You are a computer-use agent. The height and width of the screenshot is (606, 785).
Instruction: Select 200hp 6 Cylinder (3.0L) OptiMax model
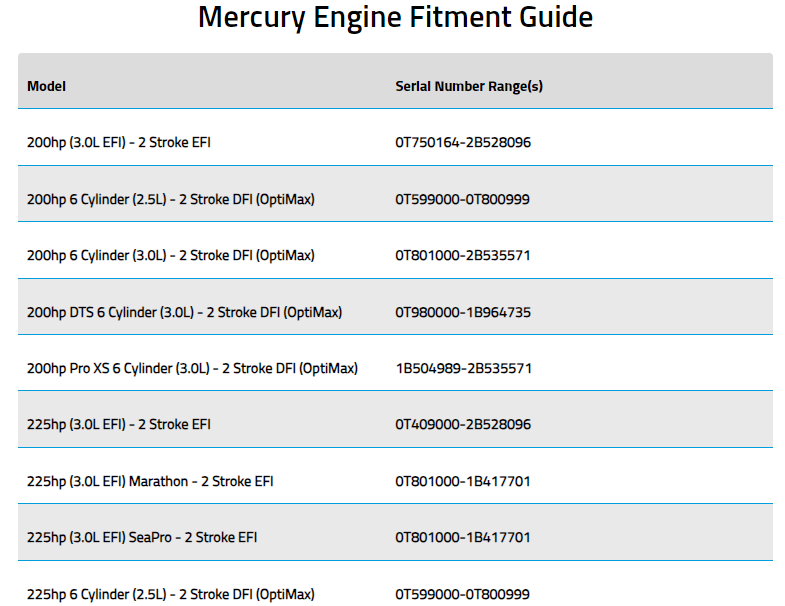pyautogui.click(x=171, y=255)
